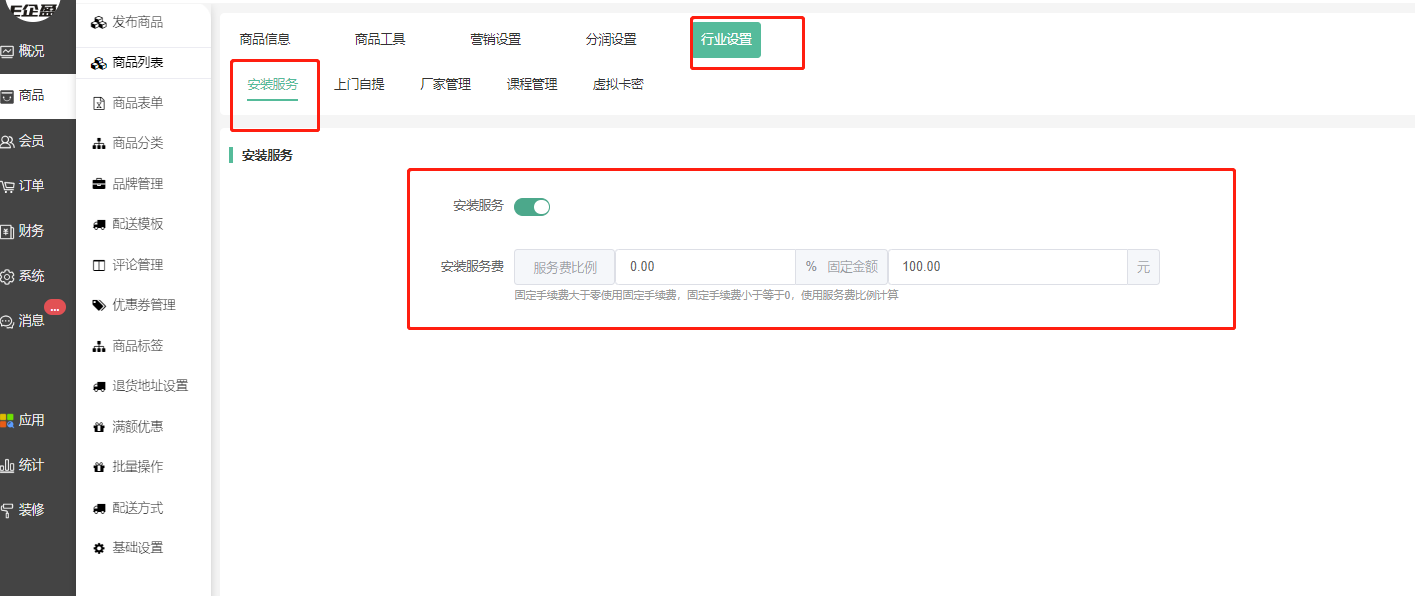Go to 优惠券管理 menu item
1415x596 pixels.
pos(143,305)
